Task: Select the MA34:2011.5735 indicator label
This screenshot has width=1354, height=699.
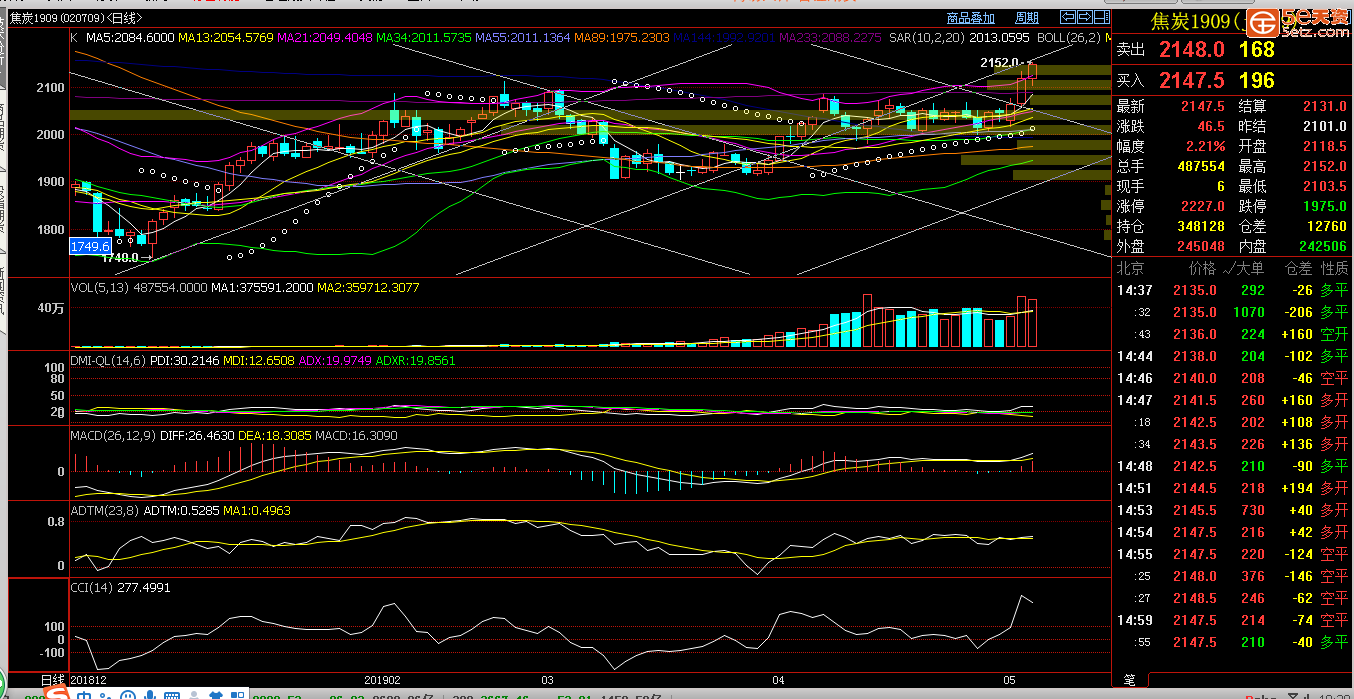Action: [x=424, y=37]
